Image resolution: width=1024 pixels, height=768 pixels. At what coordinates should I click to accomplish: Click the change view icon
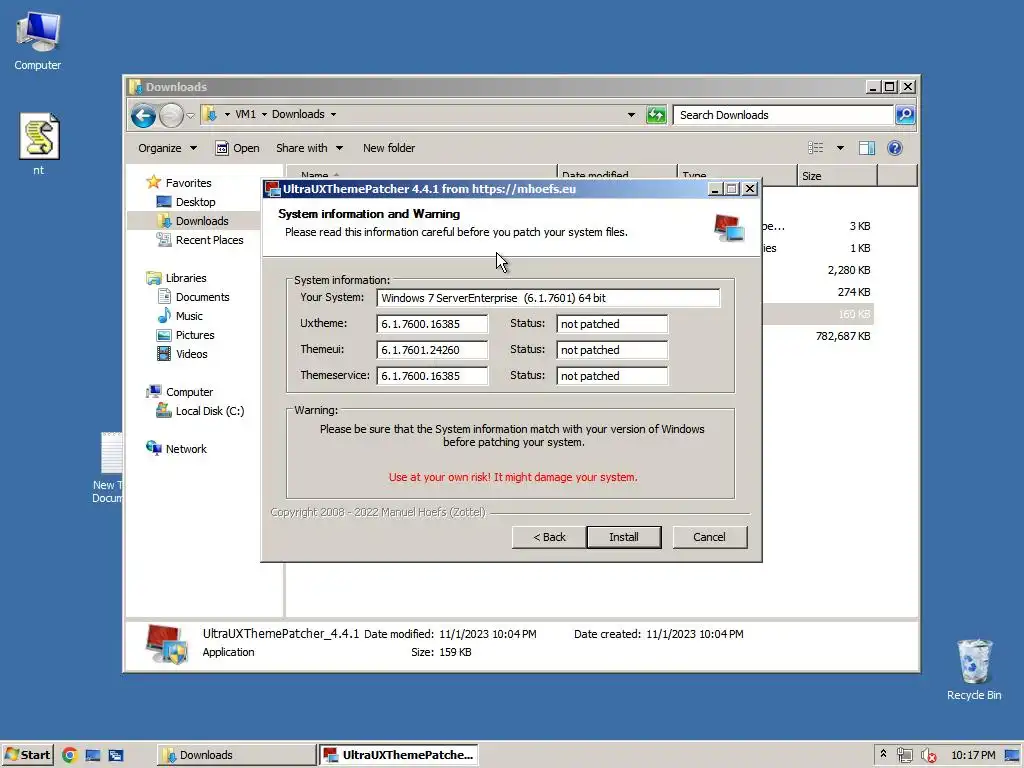[816, 148]
